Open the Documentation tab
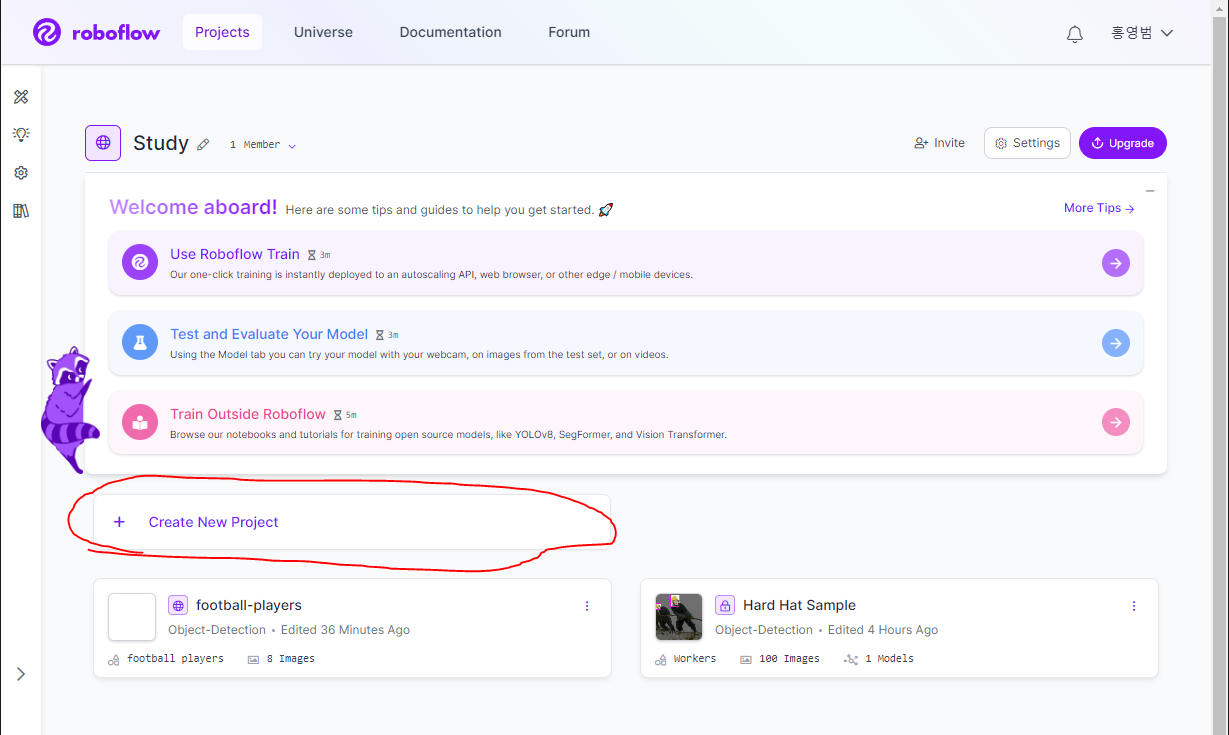The image size is (1229, 735). [451, 32]
